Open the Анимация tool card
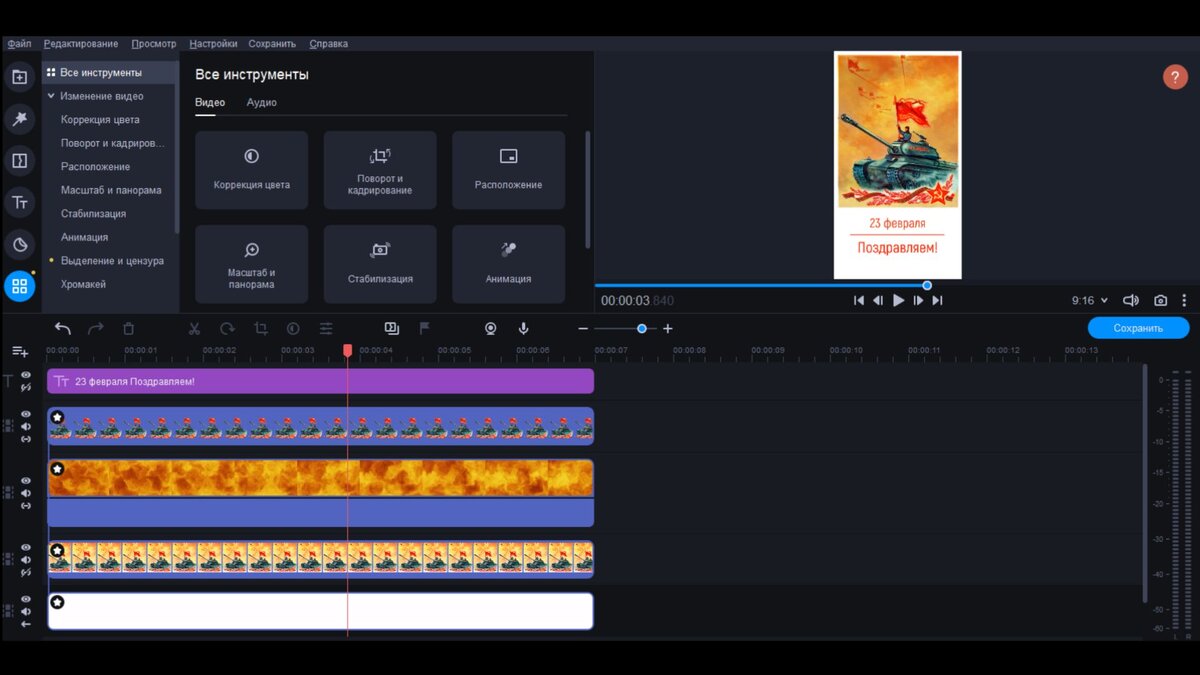The width and height of the screenshot is (1200, 675). coord(508,264)
